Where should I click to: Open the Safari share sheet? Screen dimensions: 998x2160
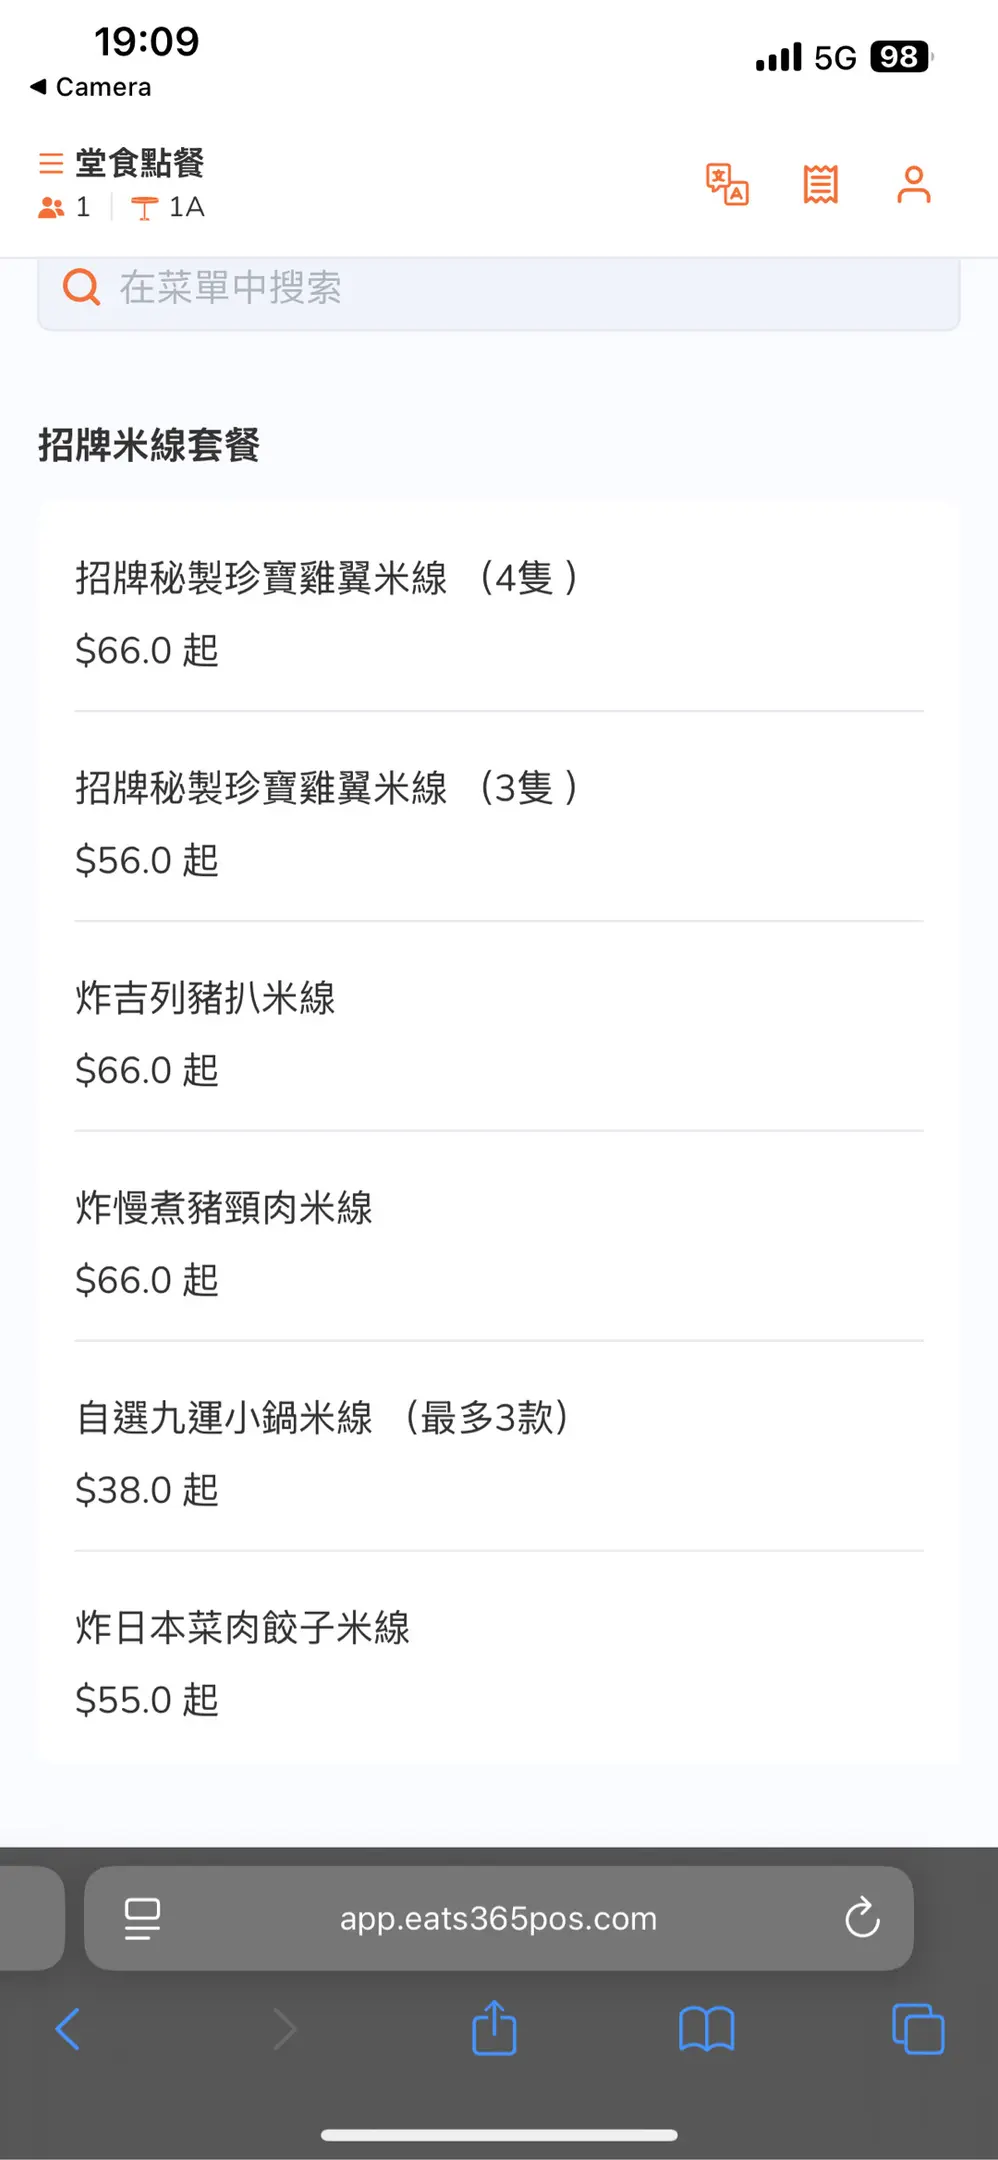pos(494,2029)
